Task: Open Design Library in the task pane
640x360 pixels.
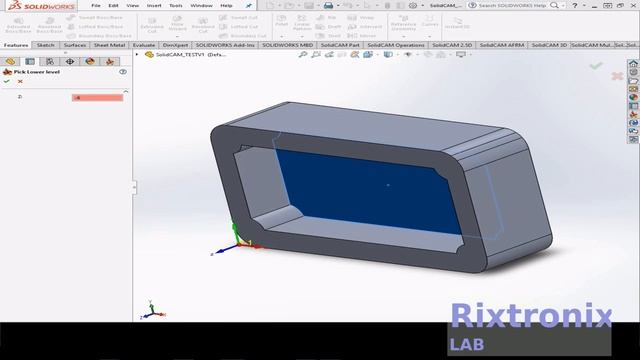Action: point(633,72)
